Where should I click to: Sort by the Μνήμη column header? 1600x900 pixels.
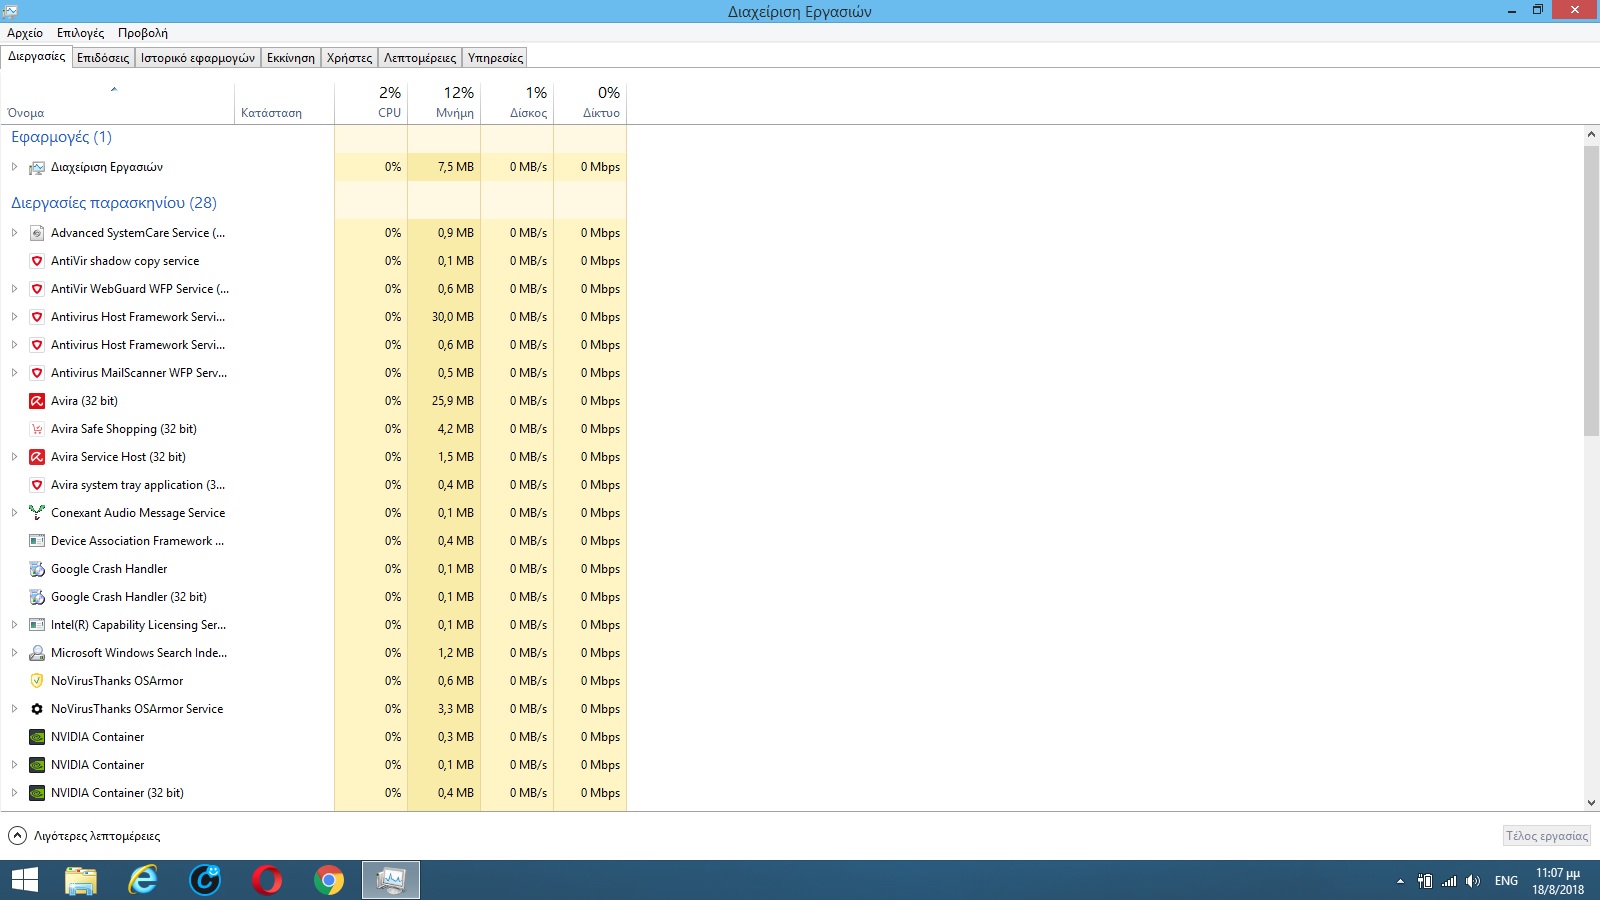pyautogui.click(x=444, y=101)
